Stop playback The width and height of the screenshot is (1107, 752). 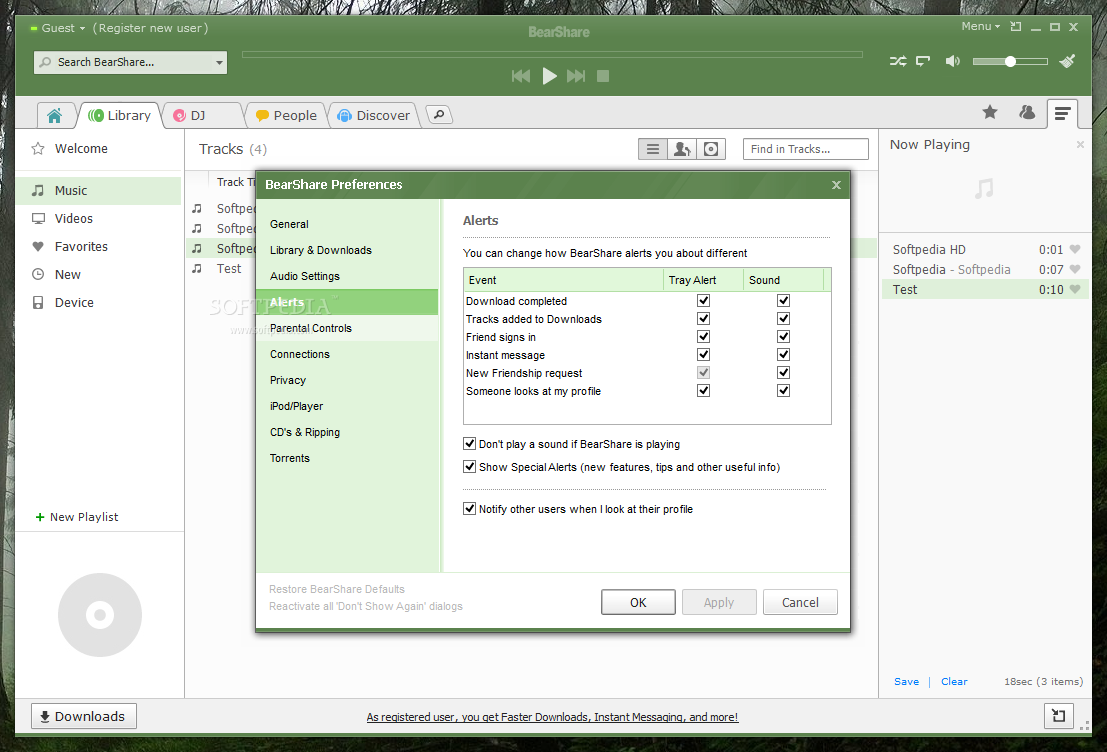pyautogui.click(x=603, y=76)
